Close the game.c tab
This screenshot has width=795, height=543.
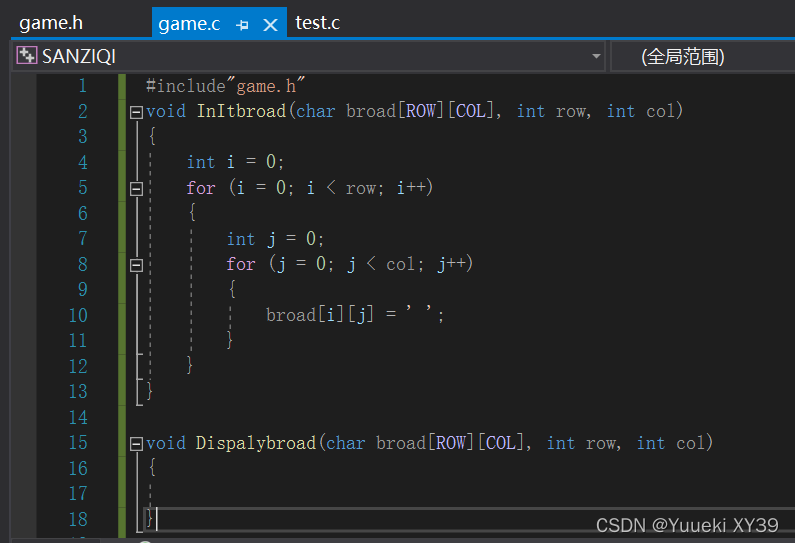click(x=270, y=24)
